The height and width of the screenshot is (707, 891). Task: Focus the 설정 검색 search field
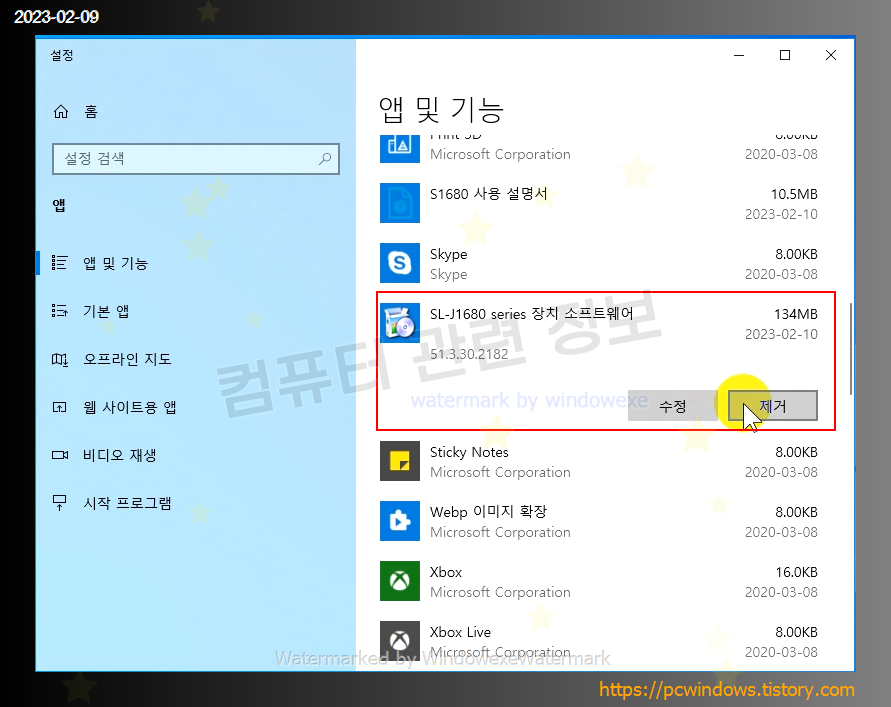[x=195, y=159]
